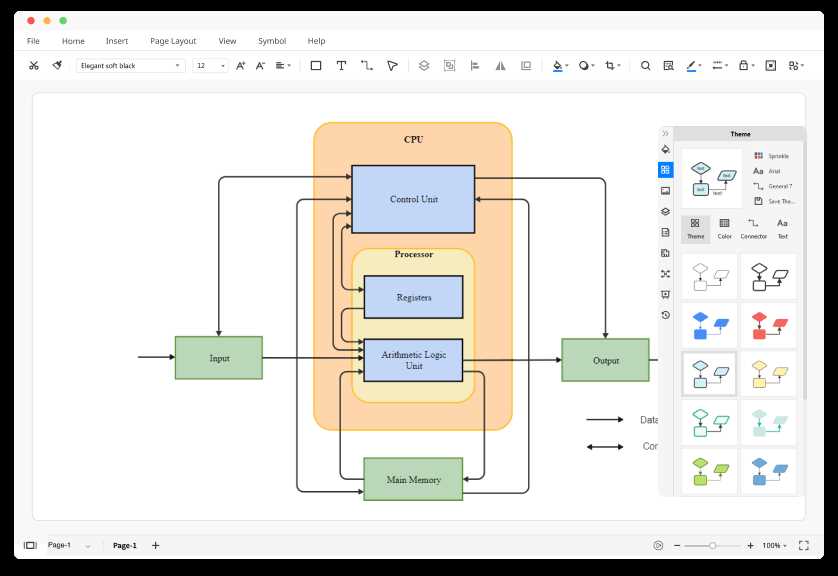Open the Insert menu
The width and height of the screenshot is (838, 576).
point(117,41)
